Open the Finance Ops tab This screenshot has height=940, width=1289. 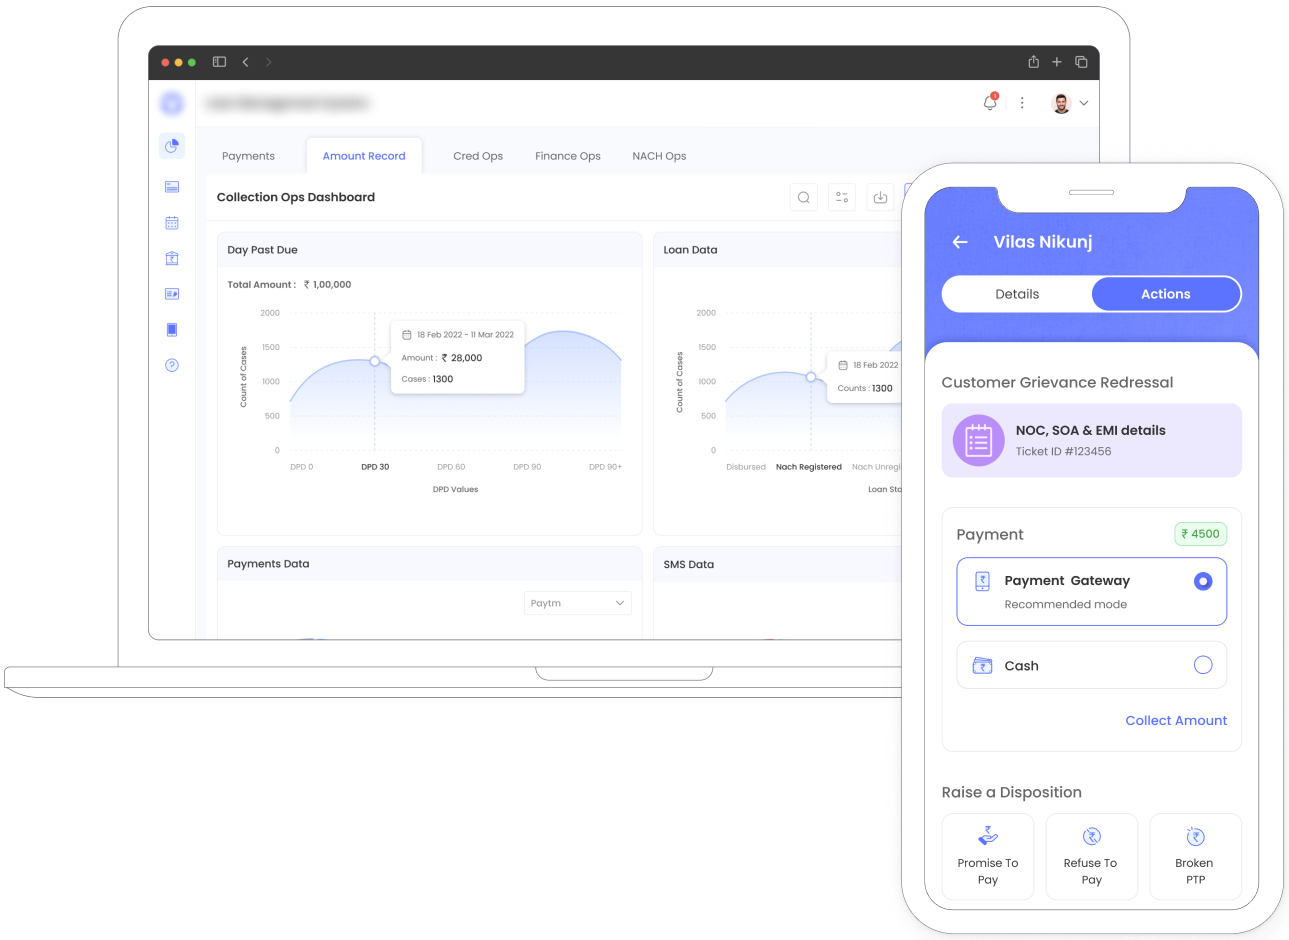[x=567, y=156]
